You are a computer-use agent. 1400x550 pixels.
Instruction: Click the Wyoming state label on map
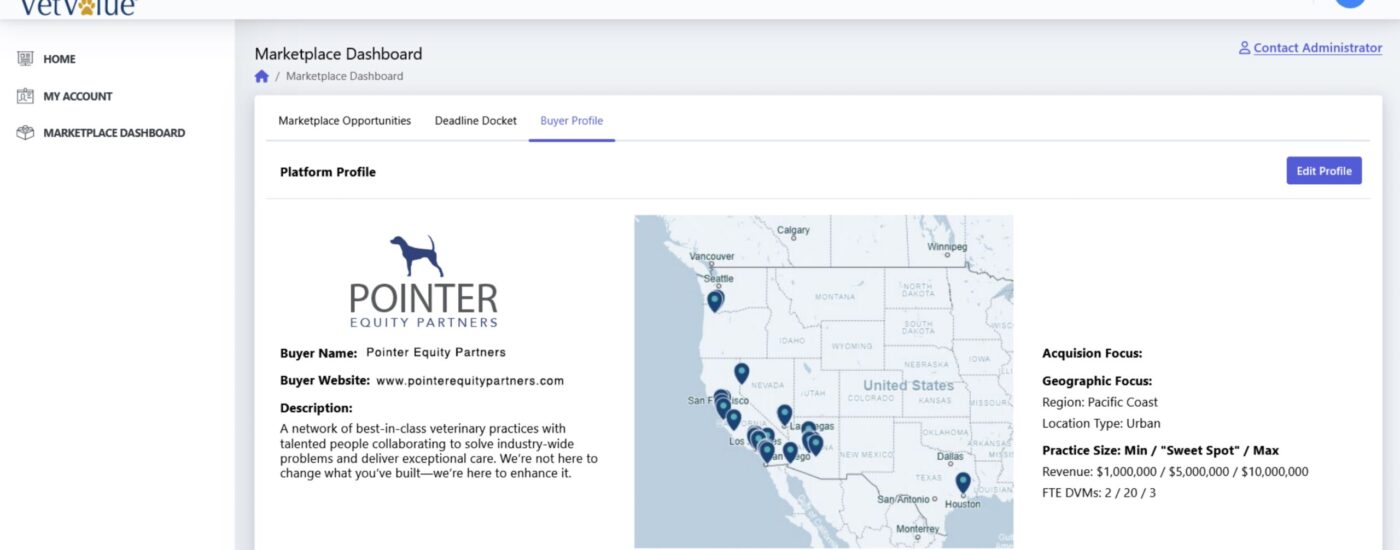(852, 347)
